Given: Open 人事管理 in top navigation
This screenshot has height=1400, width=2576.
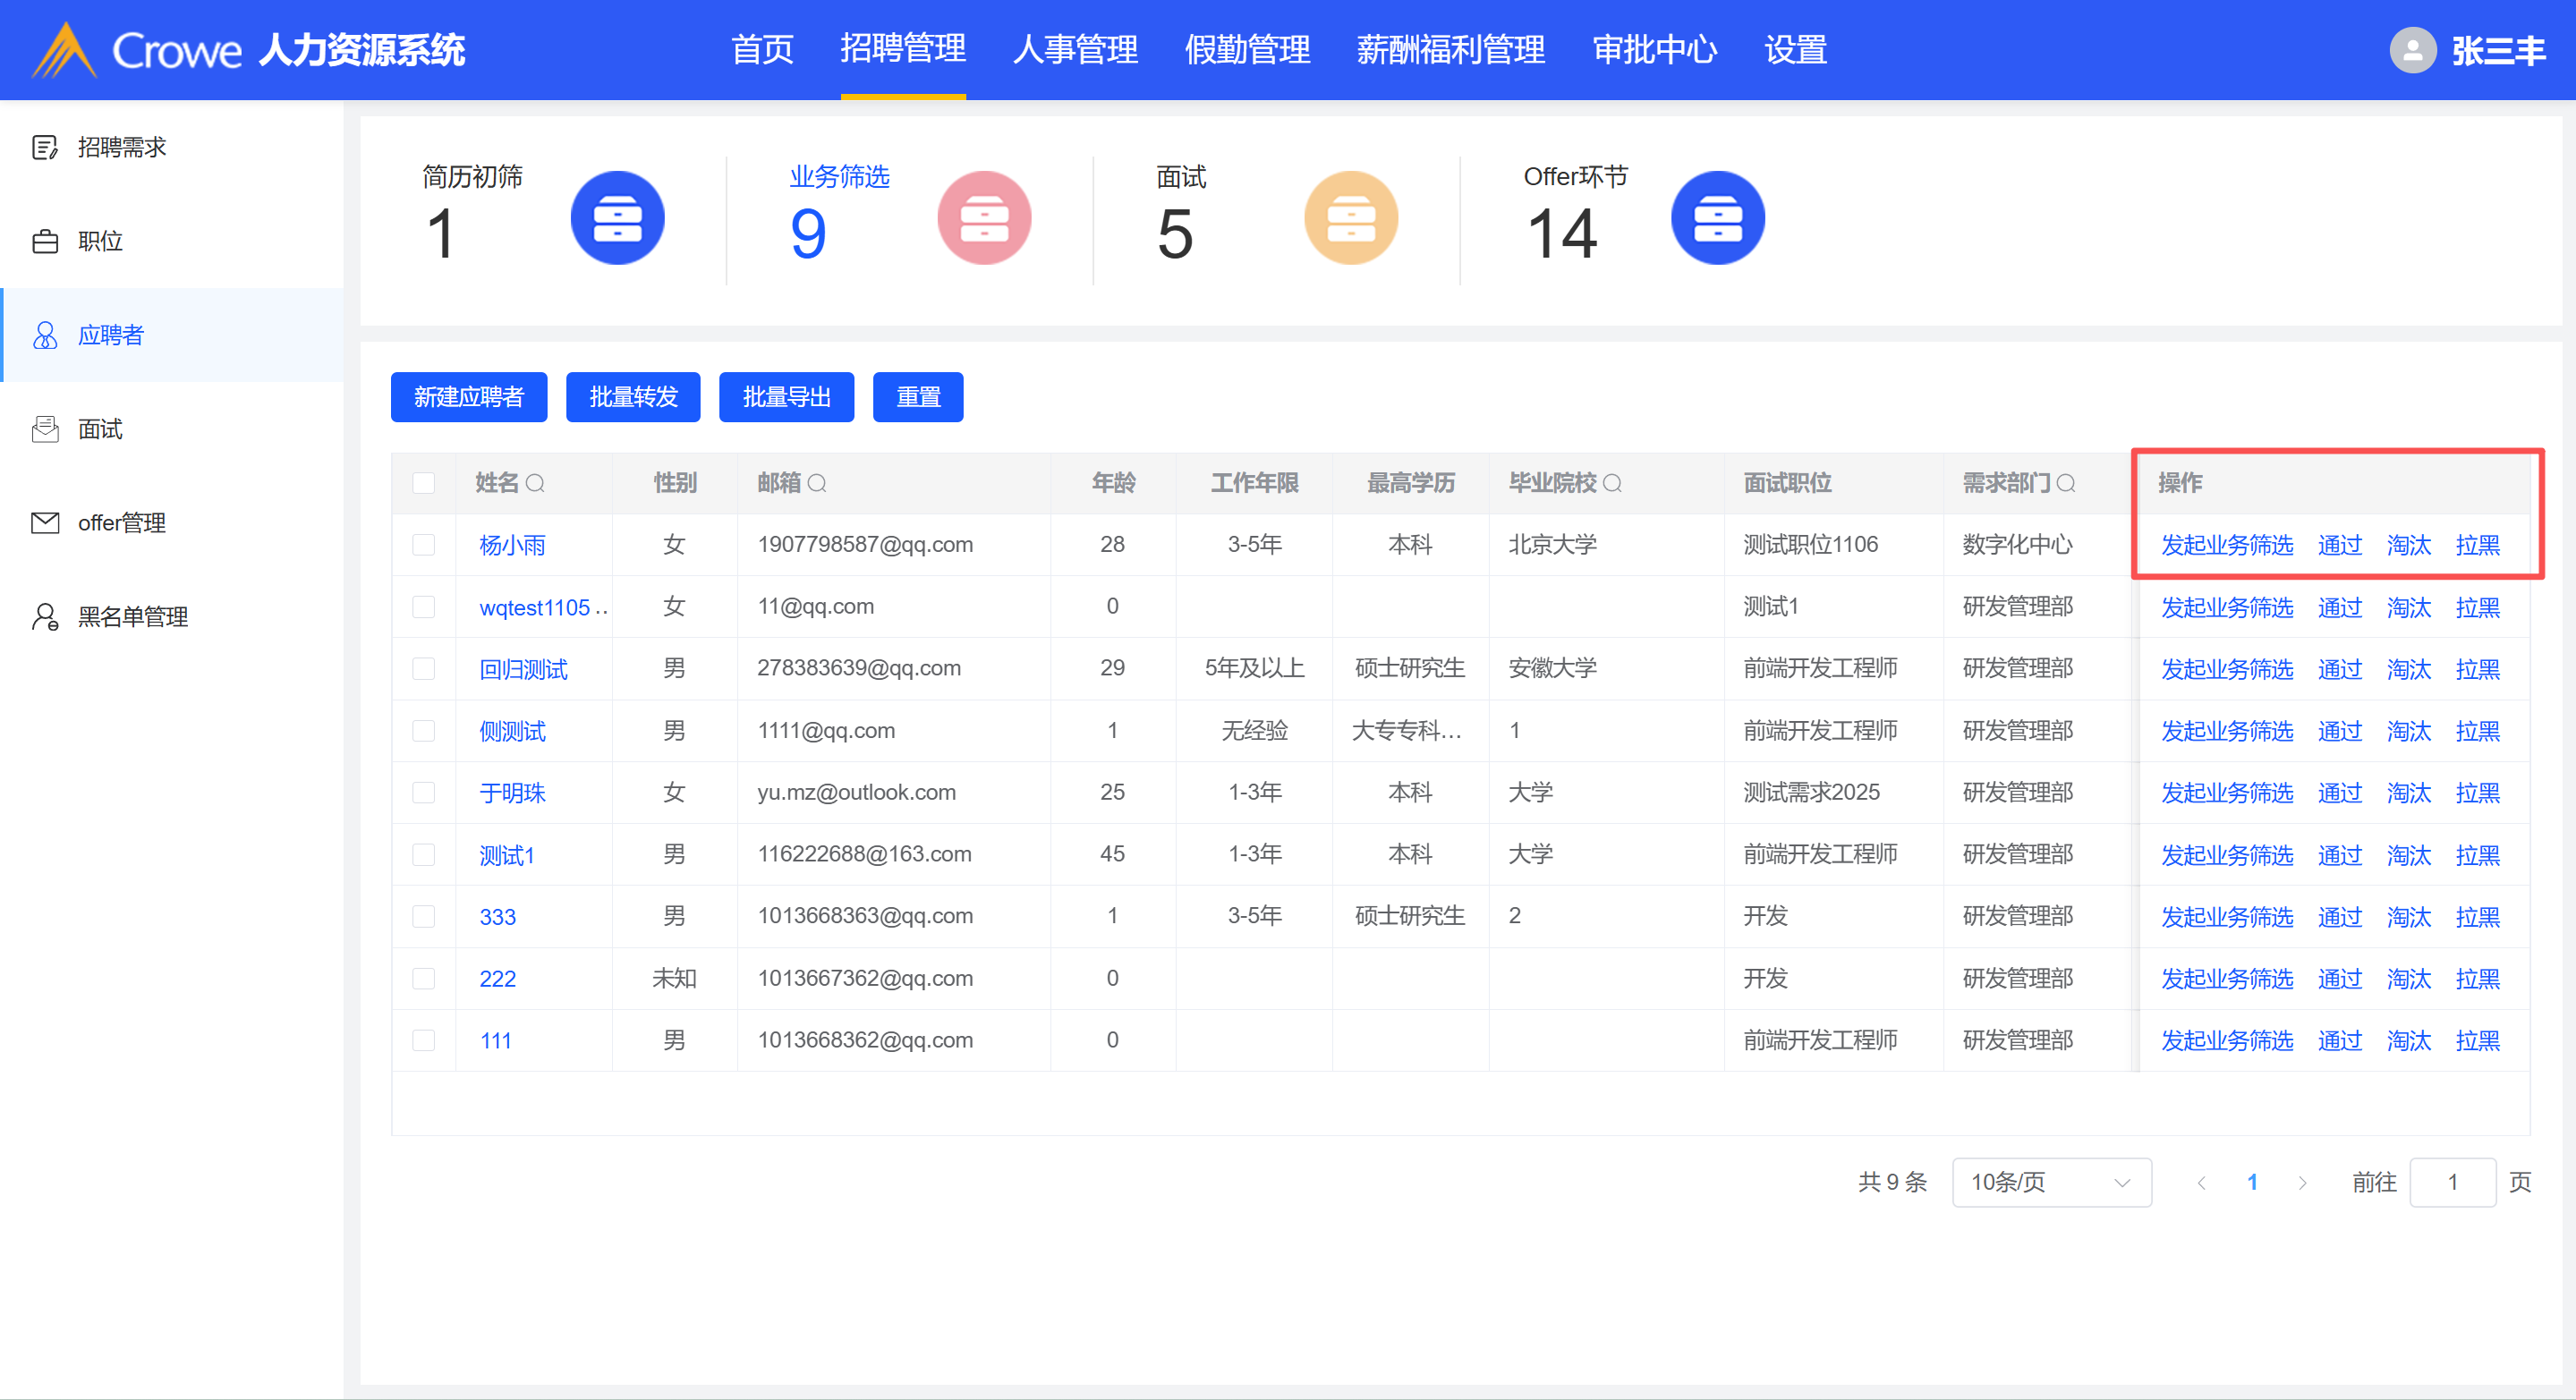Looking at the screenshot, I should [x=1075, y=50].
